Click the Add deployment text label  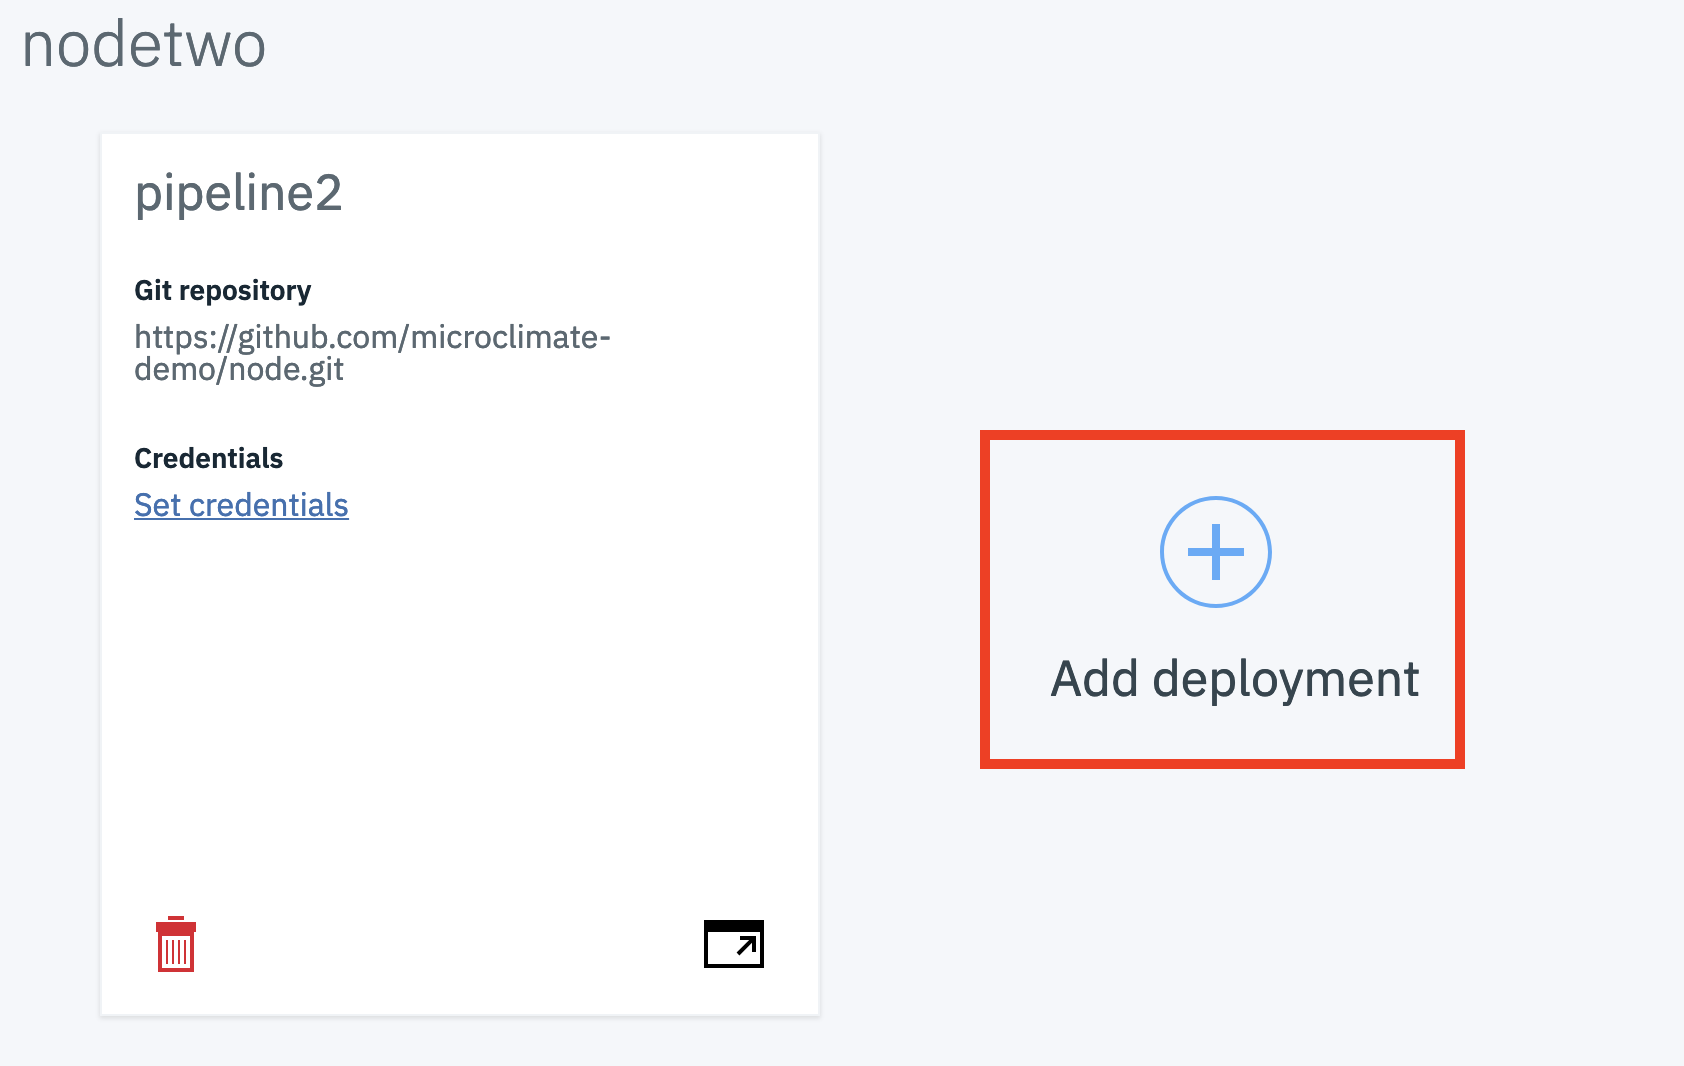(1234, 679)
